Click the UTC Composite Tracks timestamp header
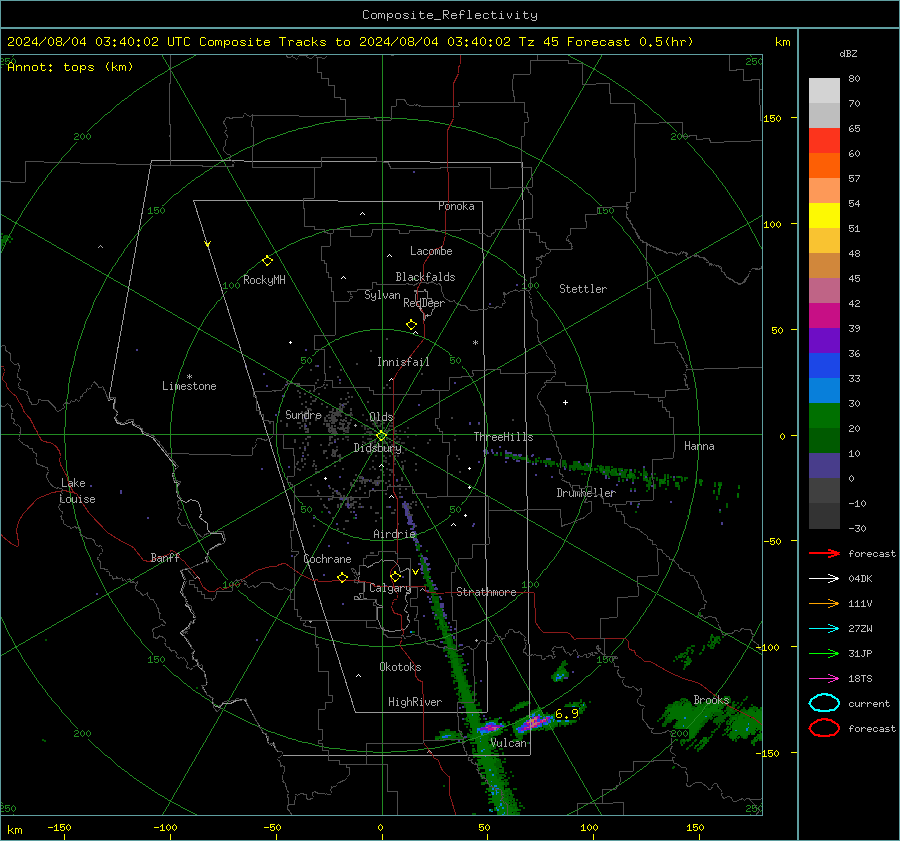This screenshot has height=841, width=900. [350, 42]
